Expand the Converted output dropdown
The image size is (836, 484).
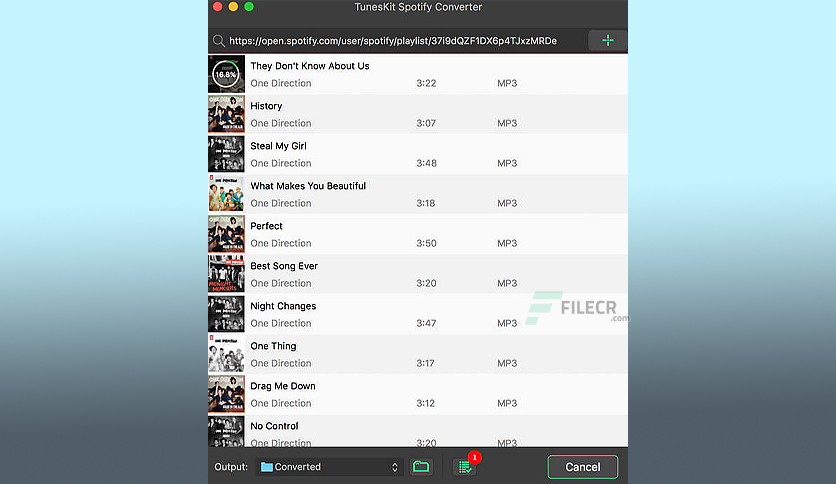click(329, 467)
